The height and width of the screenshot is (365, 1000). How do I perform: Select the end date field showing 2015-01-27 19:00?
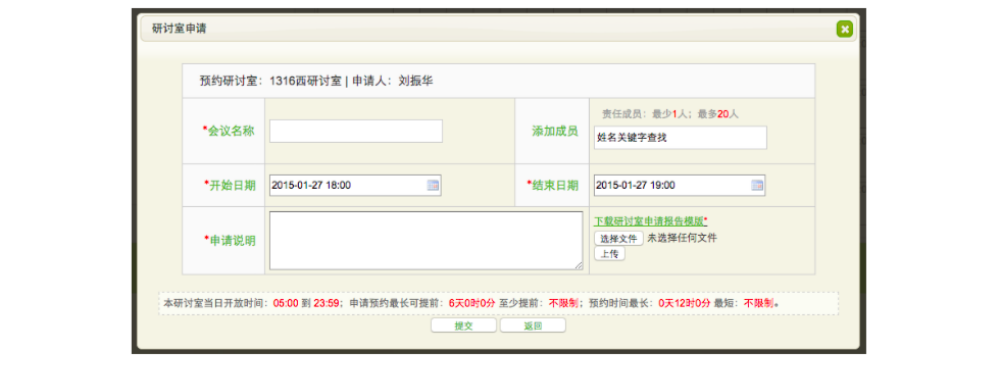[x=680, y=186]
